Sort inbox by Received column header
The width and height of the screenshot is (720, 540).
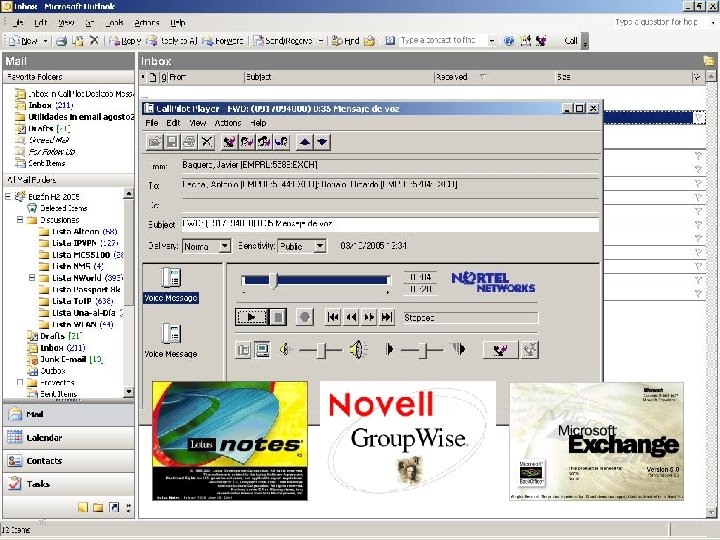point(494,77)
